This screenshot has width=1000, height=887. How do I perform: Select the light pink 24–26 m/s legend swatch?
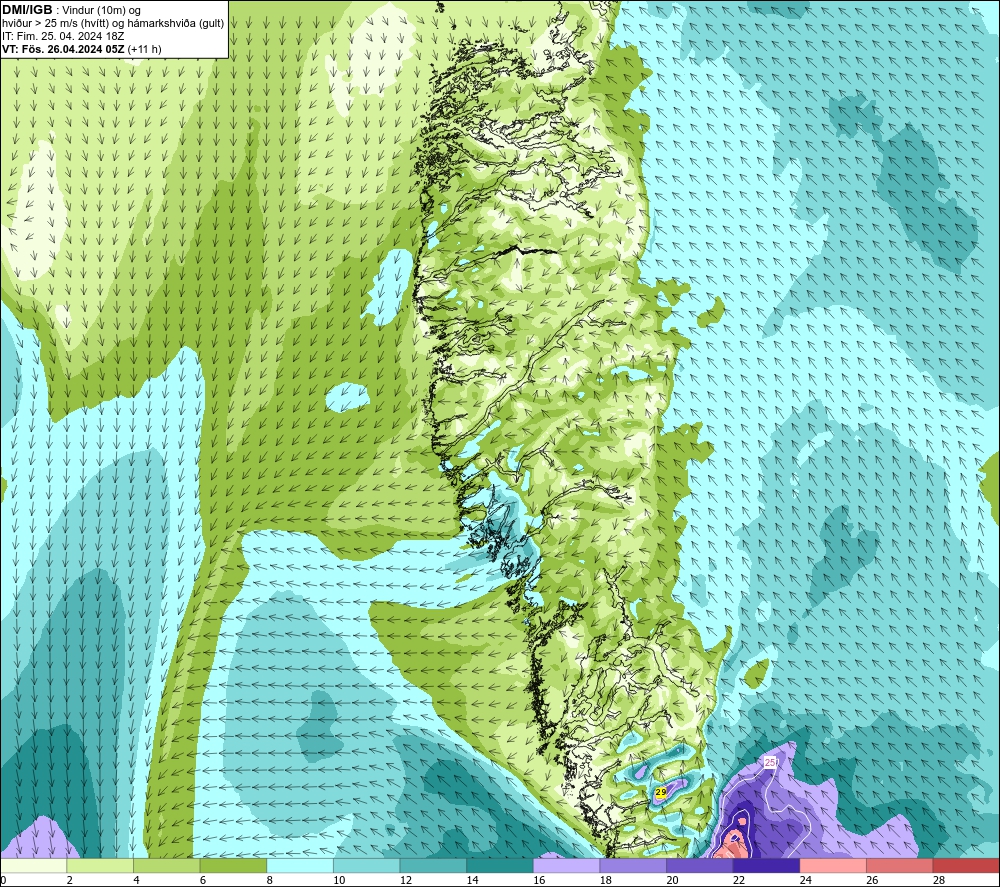[x=833, y=865]
